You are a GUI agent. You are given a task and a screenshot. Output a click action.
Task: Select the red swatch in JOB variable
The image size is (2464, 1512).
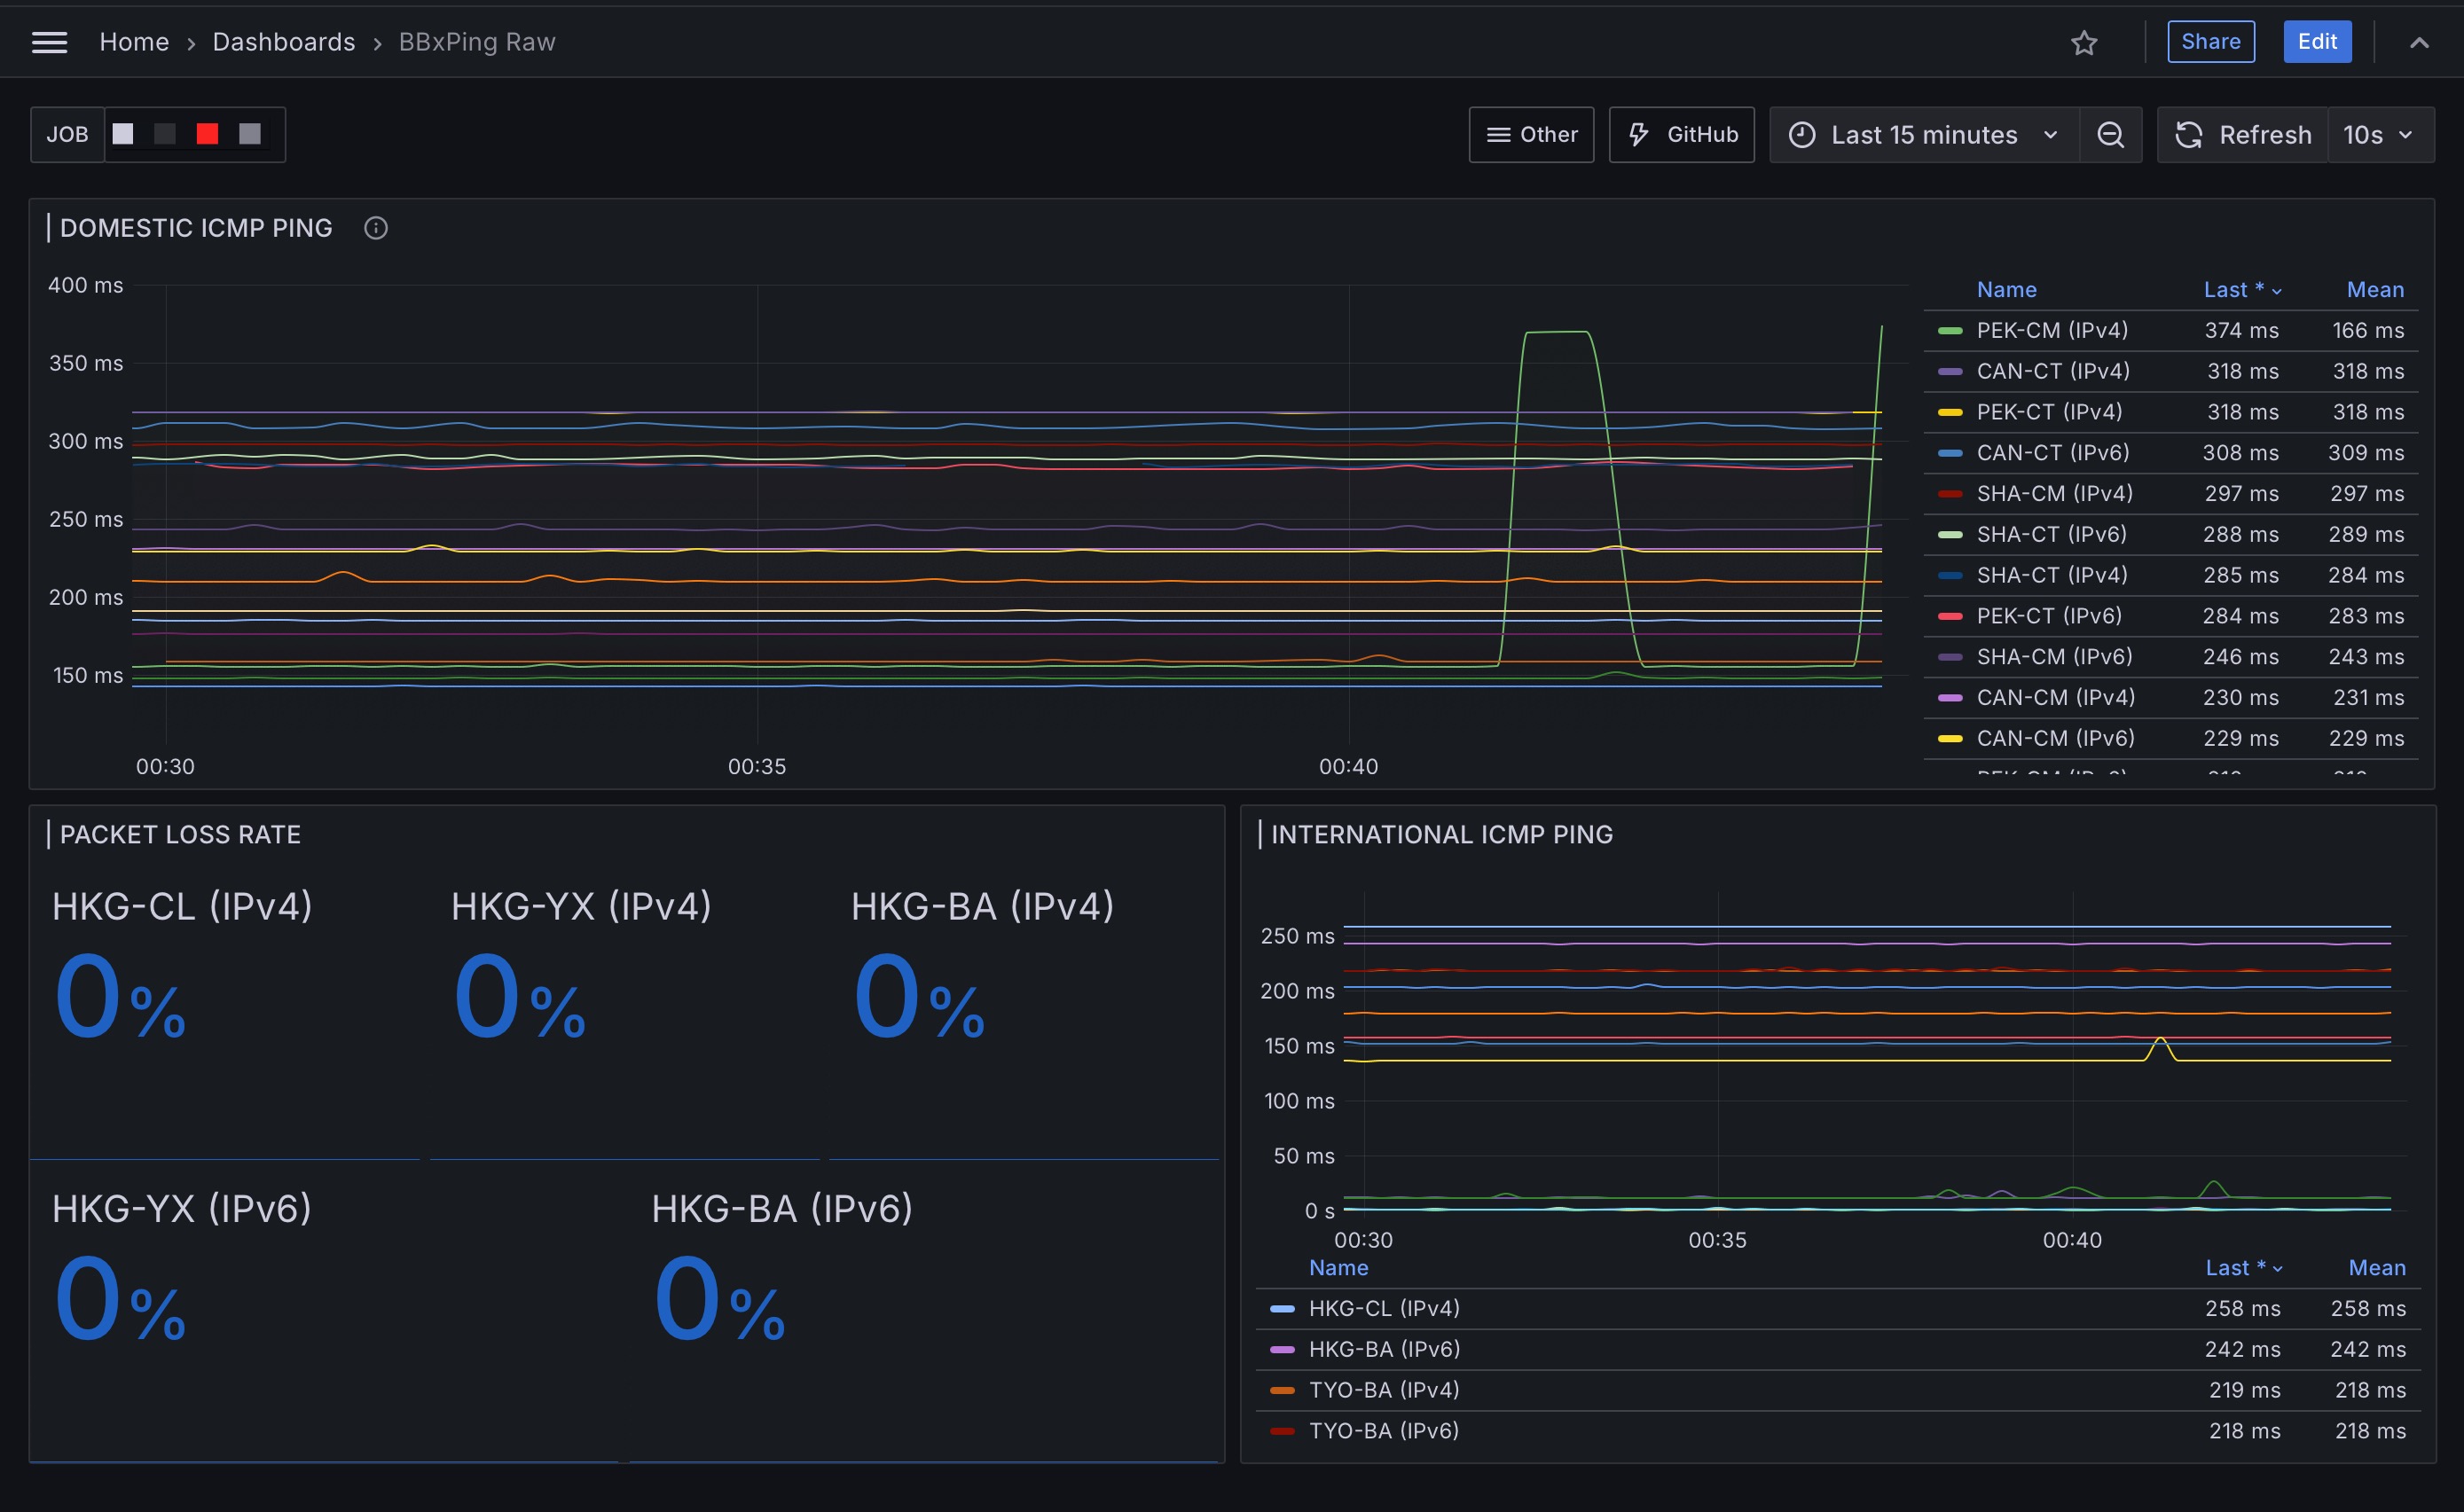coord(207,134)
